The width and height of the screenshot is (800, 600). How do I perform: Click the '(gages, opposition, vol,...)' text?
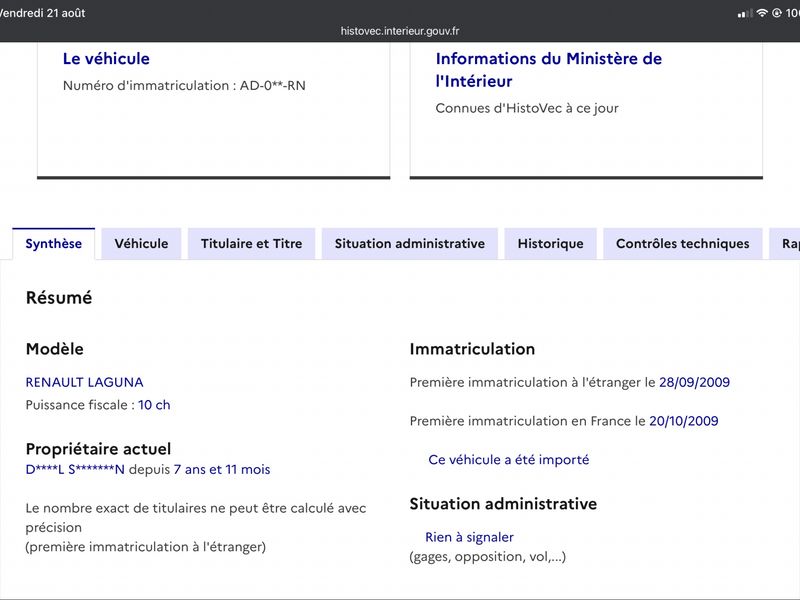[x=488, y=557]
